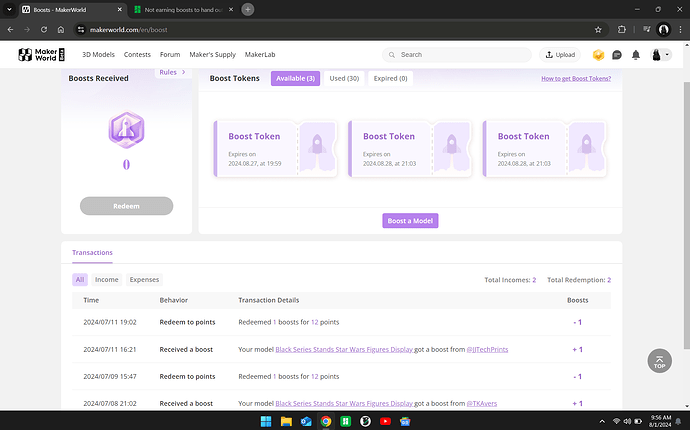Switch to the Used (30) tab
This screenshot has width=690, height=430.
coord(344,78)
